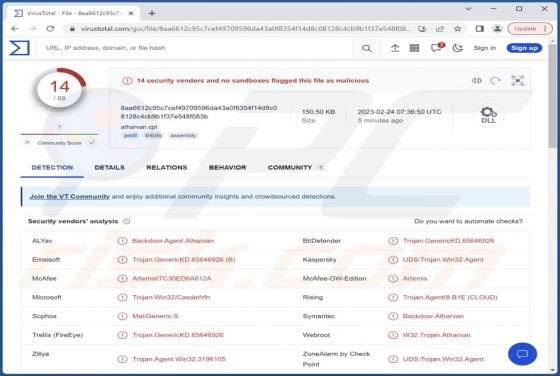Open the graph view icon

[x=518, y=81]
